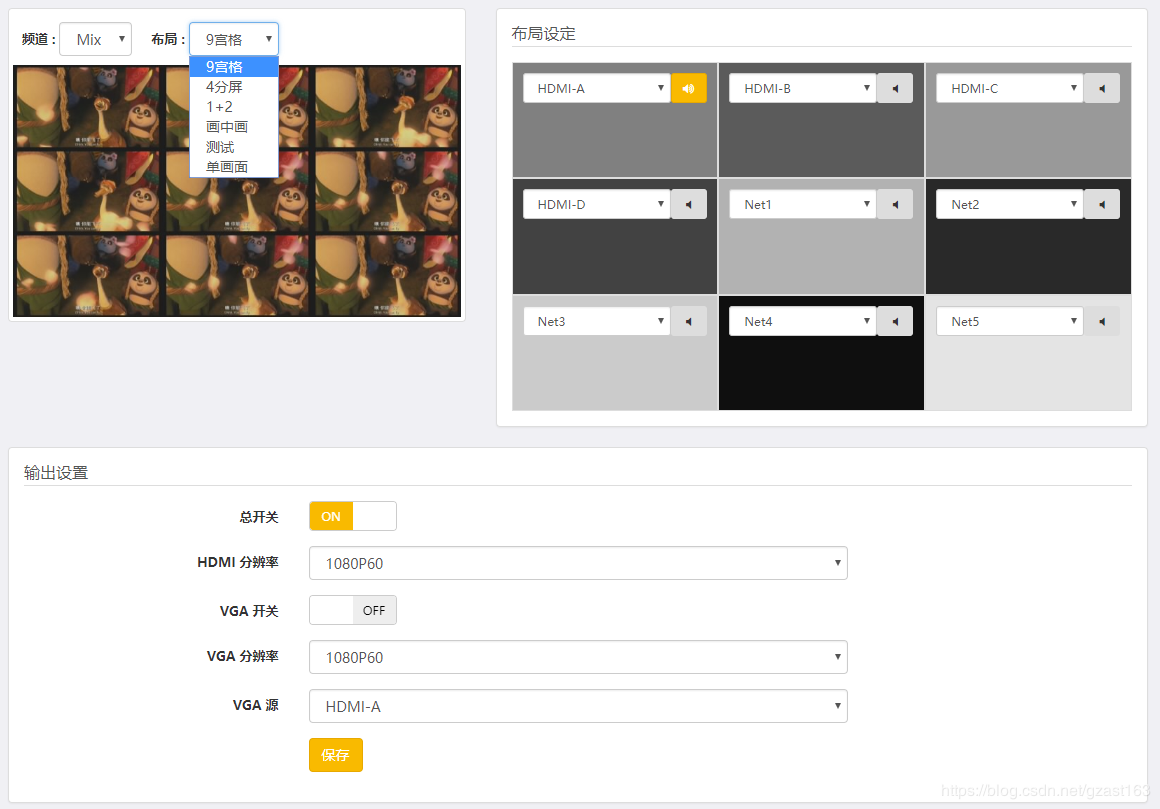Enable audio for the Net2 cell
Viewport: 1160px width, 809px height.
click(1102, 204)
